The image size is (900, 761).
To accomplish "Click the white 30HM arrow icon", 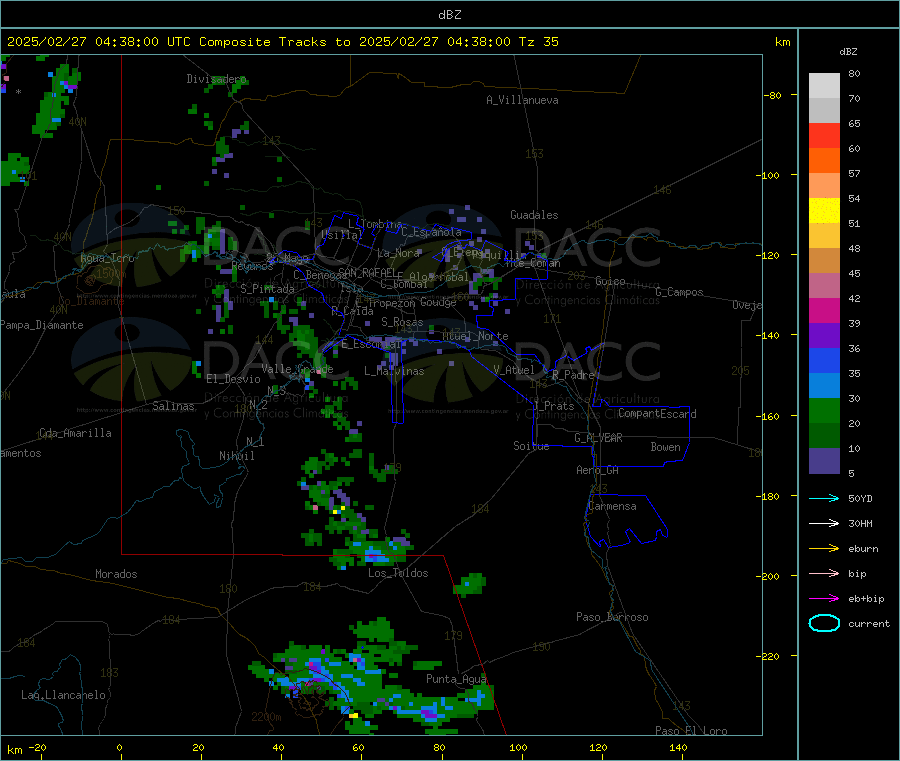I will point(824,523).
